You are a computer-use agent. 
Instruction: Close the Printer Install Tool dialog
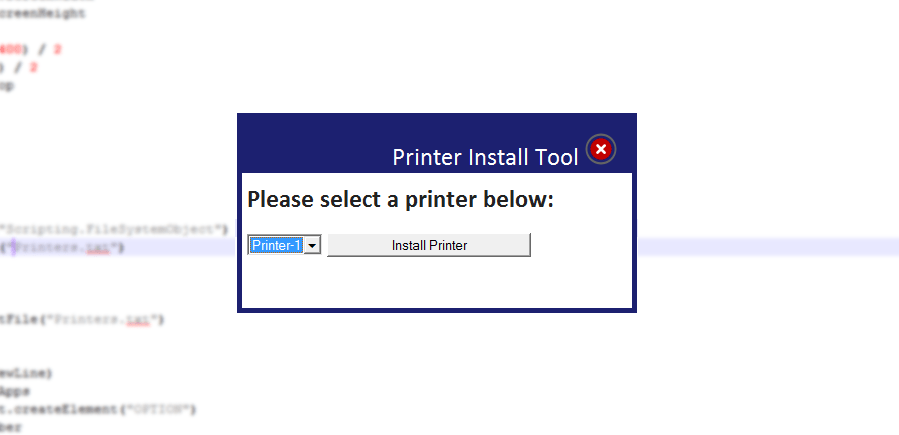[600, 150]
